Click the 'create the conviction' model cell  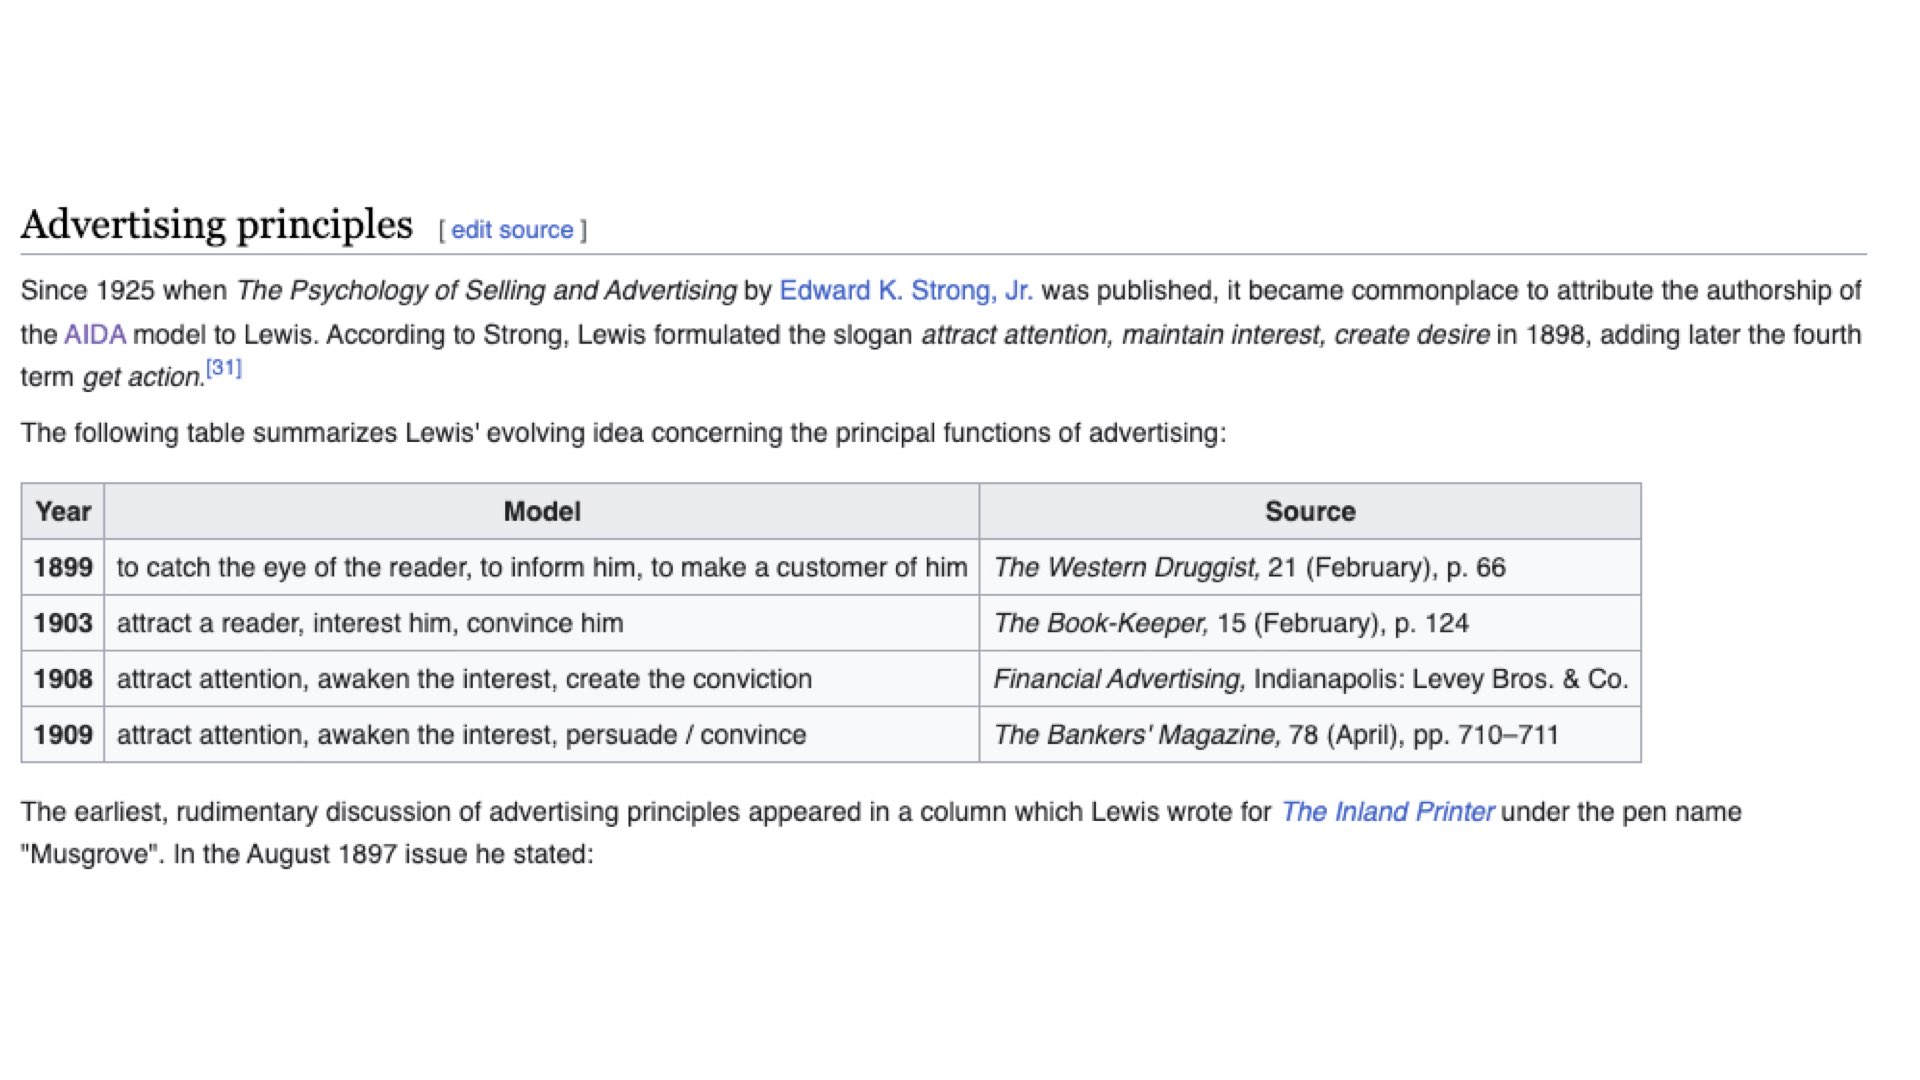click(542, 679)
